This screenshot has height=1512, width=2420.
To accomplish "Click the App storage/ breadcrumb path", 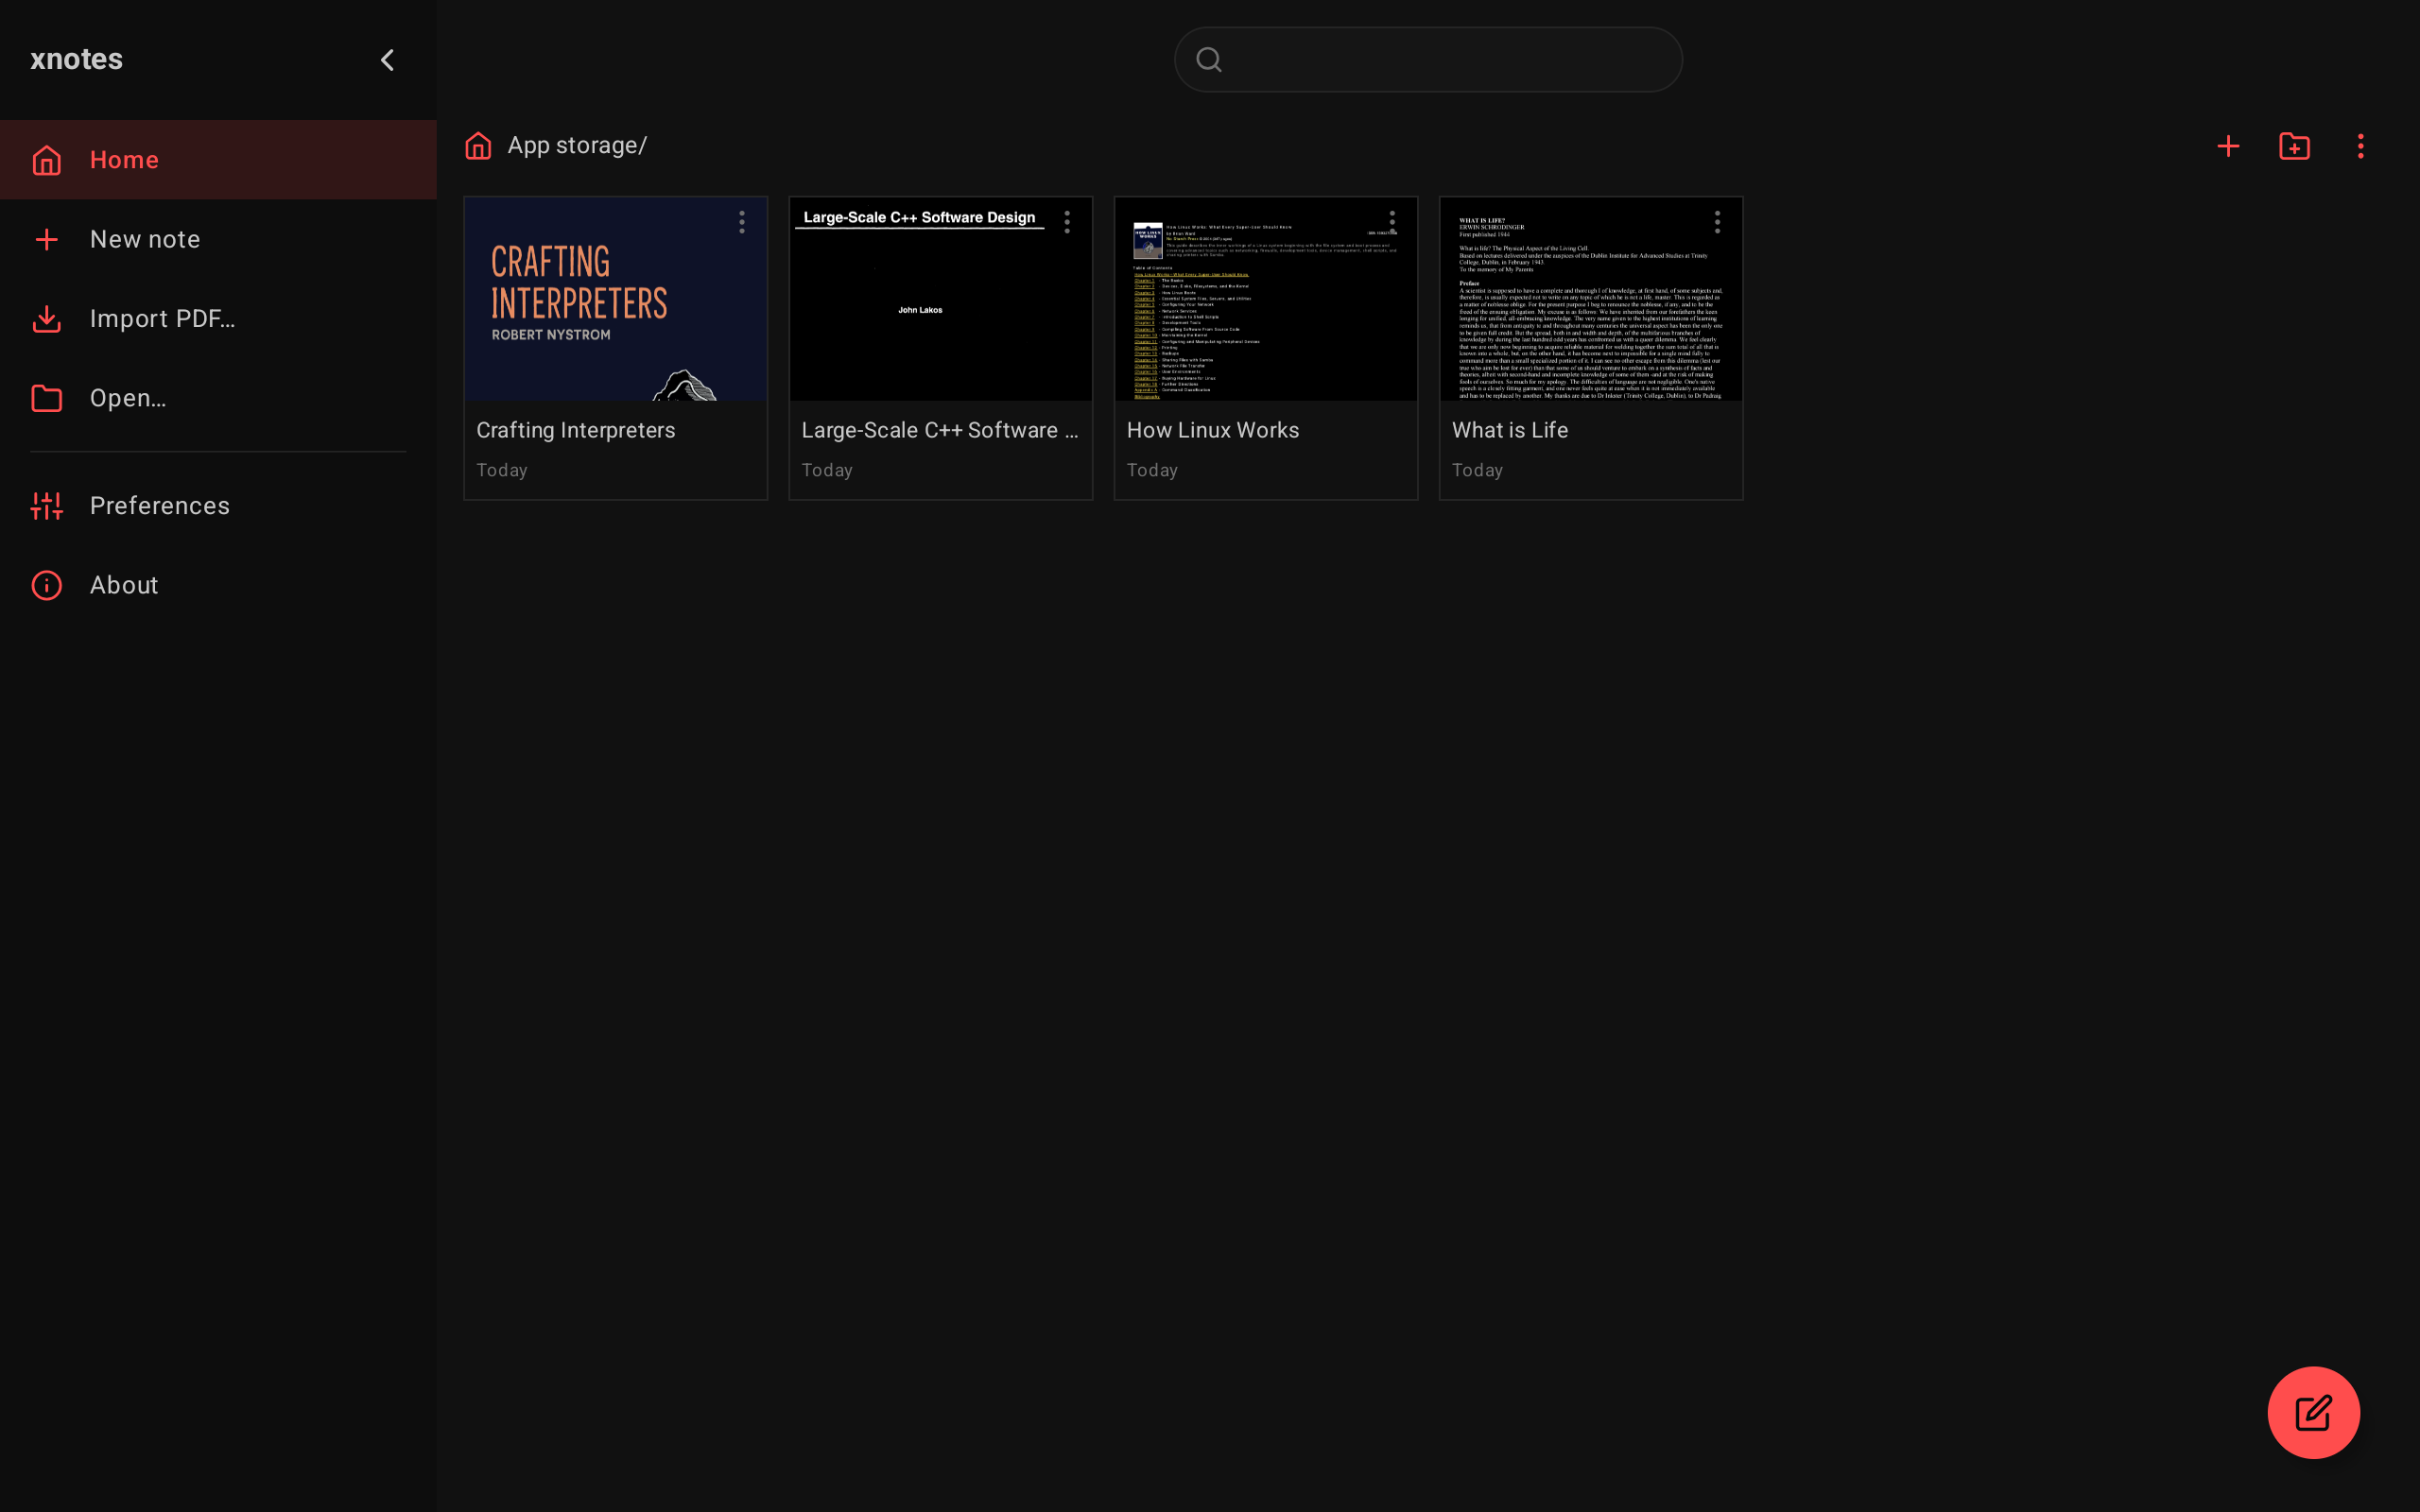I will pyautogui.click(x=577, y=146).
